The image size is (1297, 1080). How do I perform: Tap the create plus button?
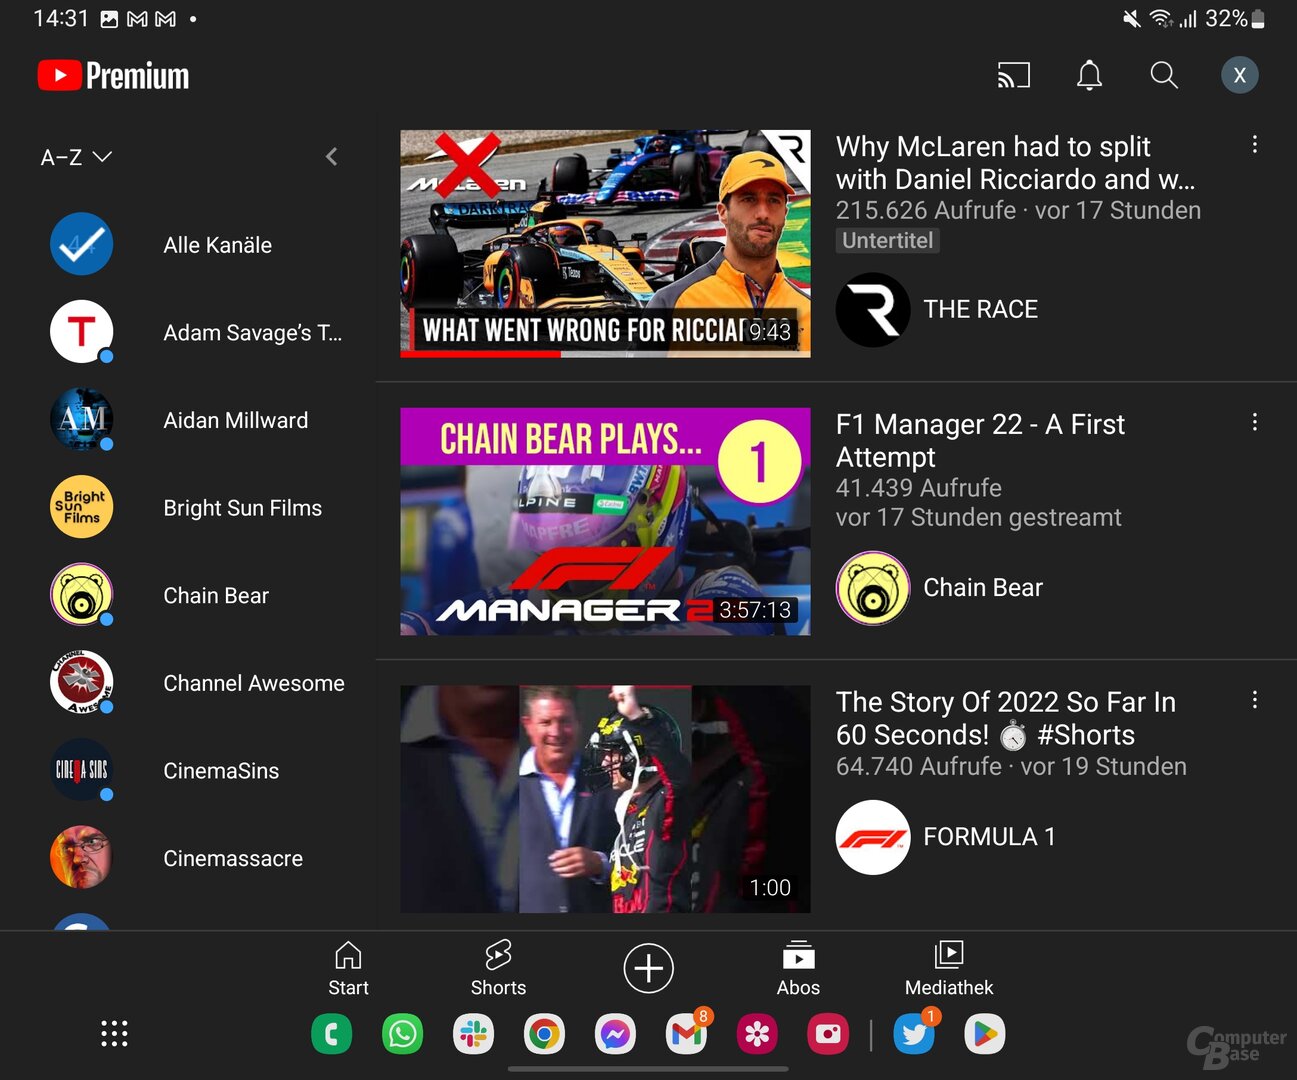tap(649, 968)
